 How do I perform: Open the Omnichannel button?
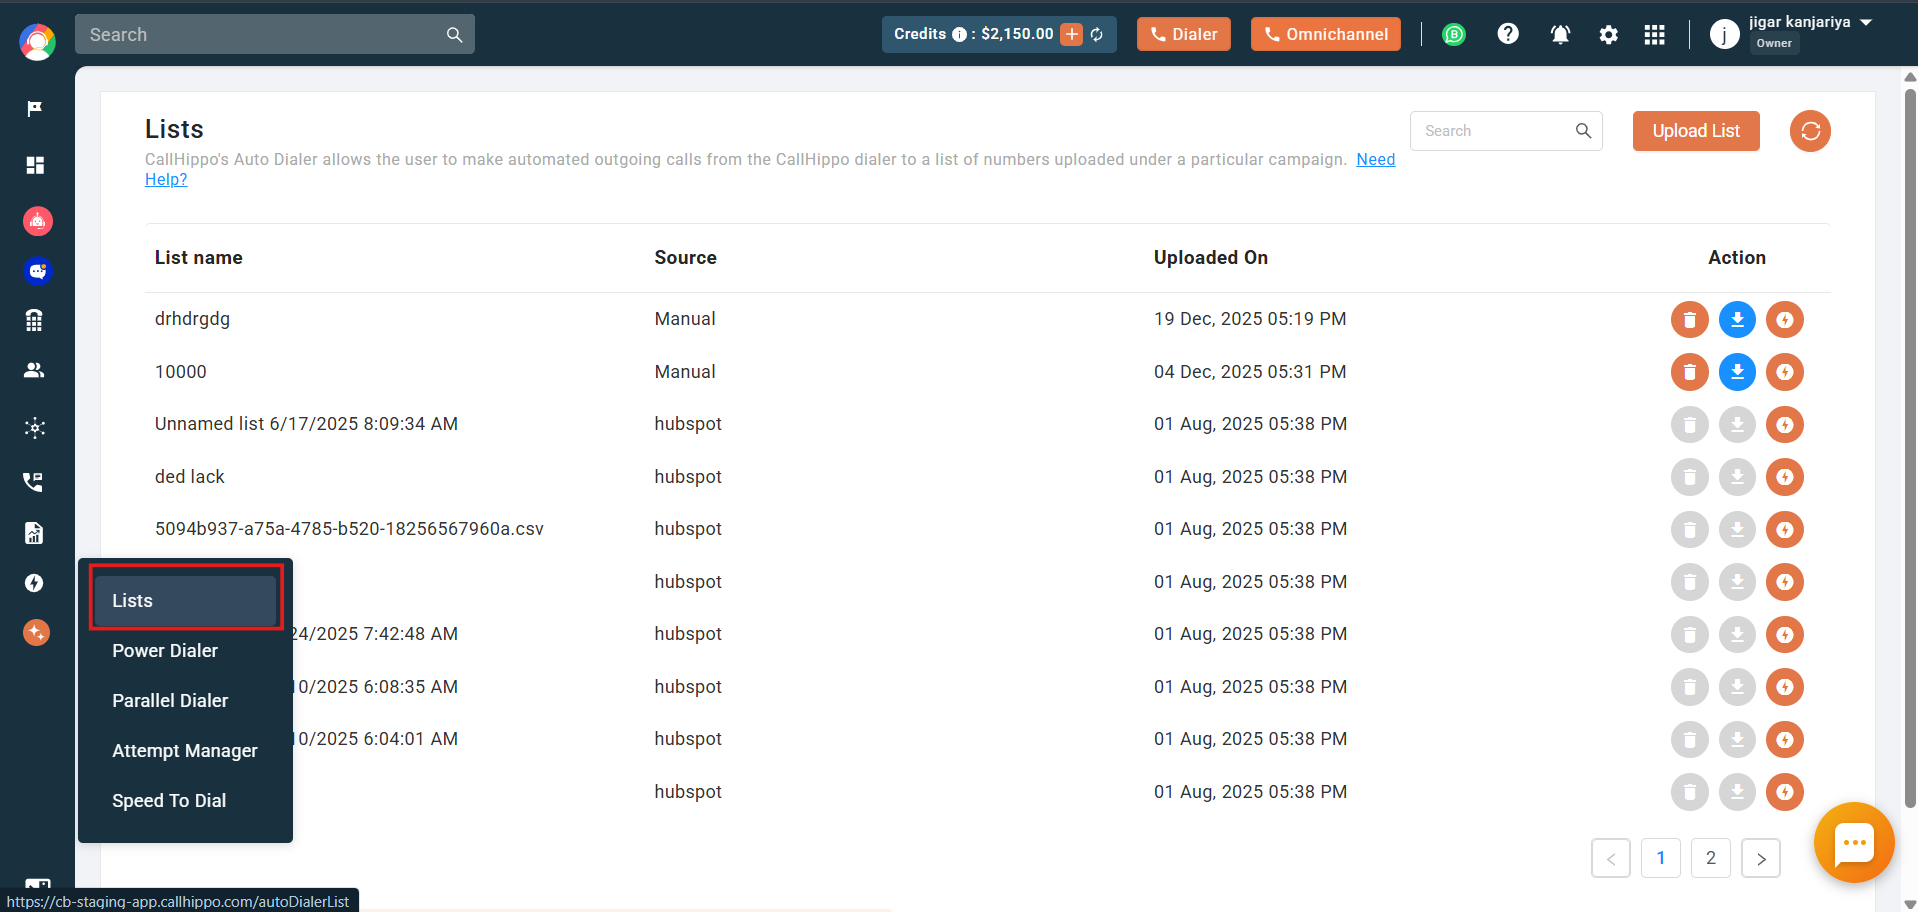(x=1326, y=34)
